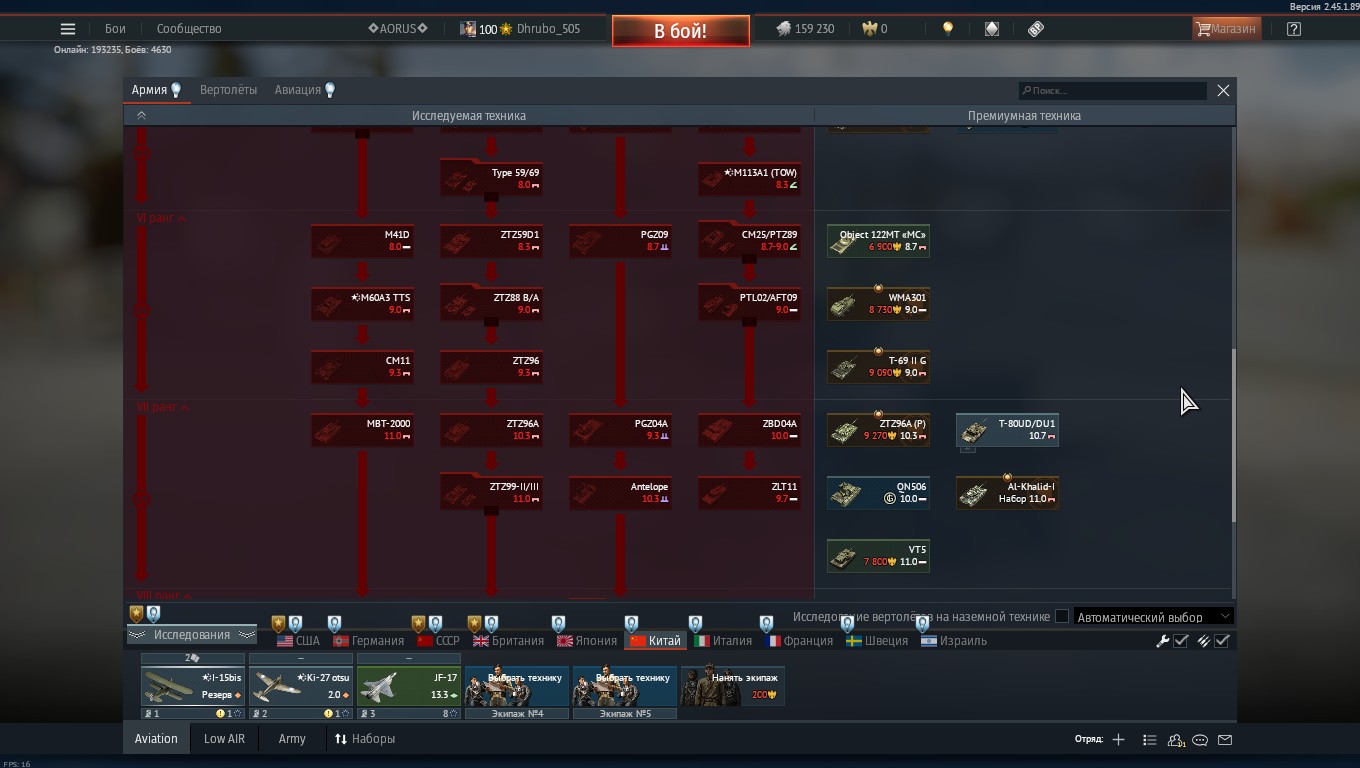Switch to the Германия nation tab

click(369, 641)
